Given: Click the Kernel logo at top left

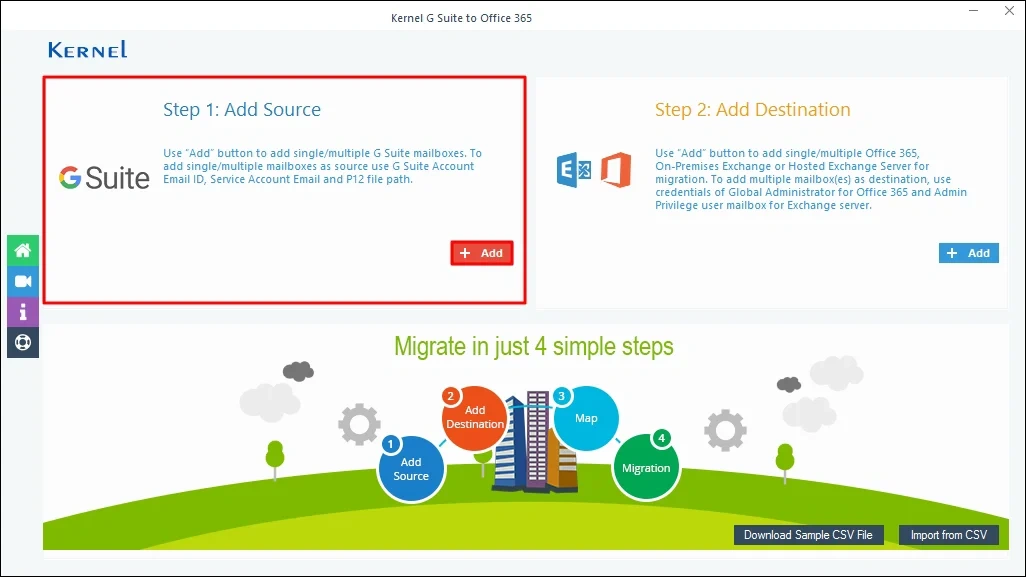Looking at the screenshot, I should tap(88, 50).
